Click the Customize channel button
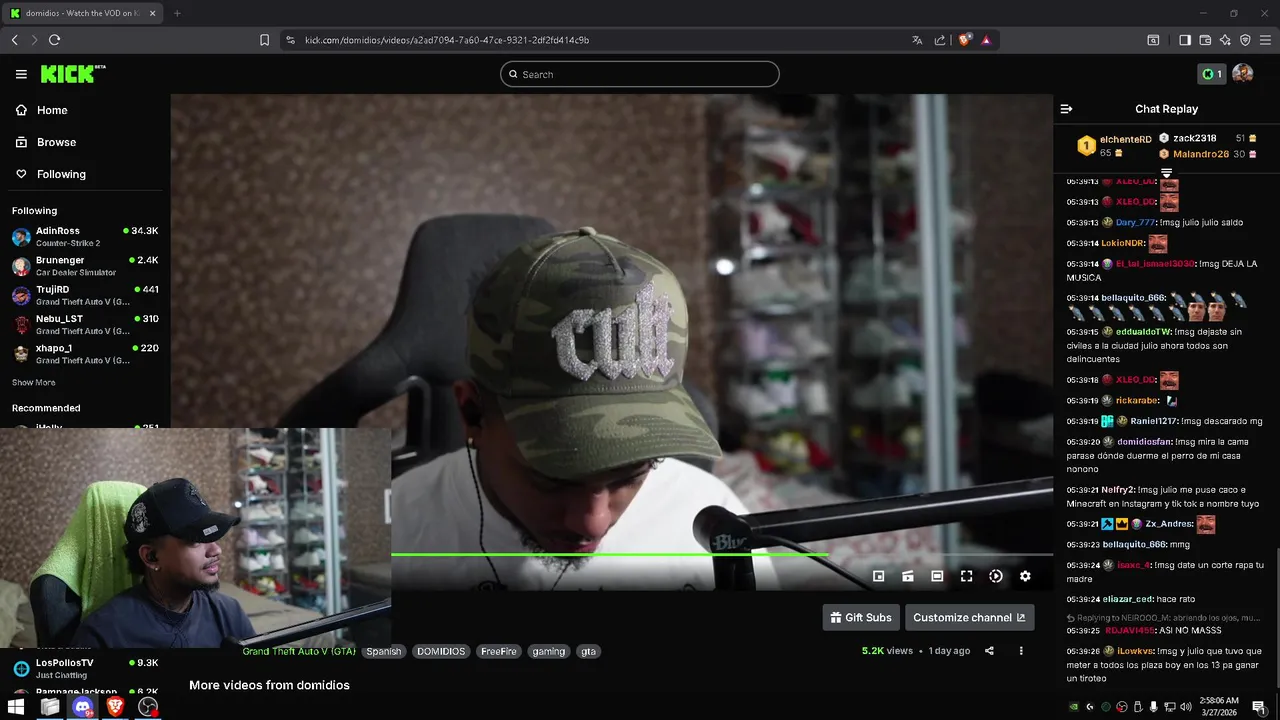 click(x=969, y=617)
